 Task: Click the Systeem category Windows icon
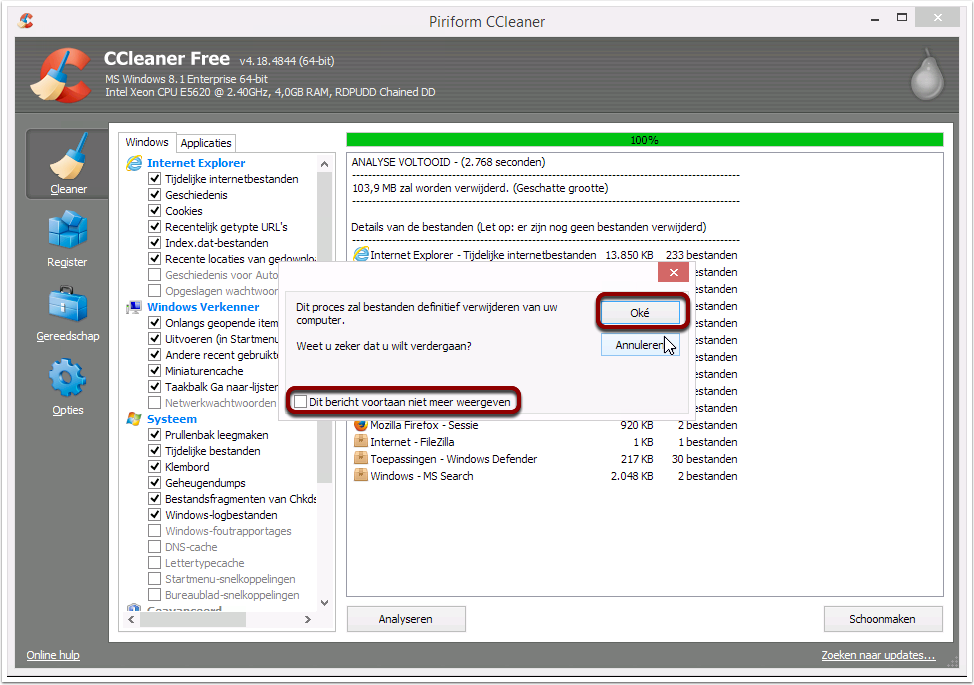pos(134,419)
